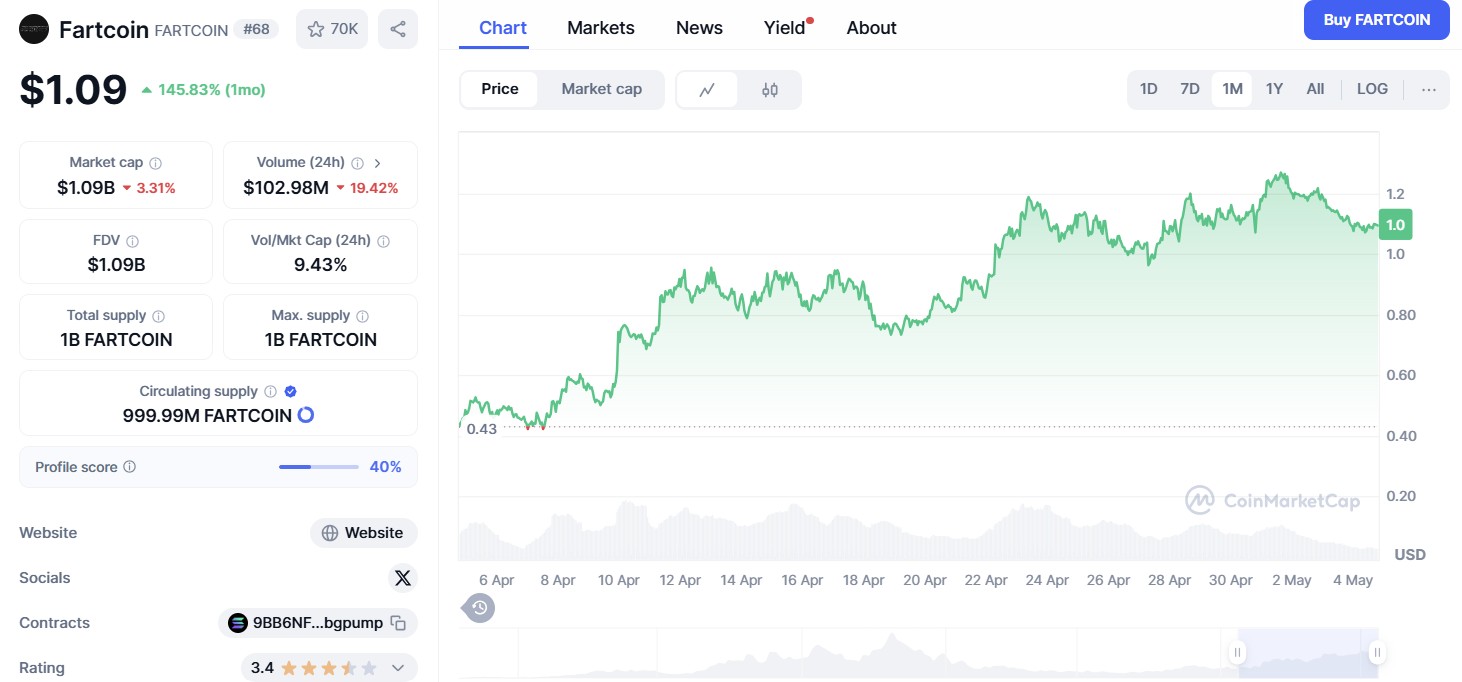Screen dimensions: 1462x682
Task: Click the #68 rank badge
Action: [x=257, y=29]
